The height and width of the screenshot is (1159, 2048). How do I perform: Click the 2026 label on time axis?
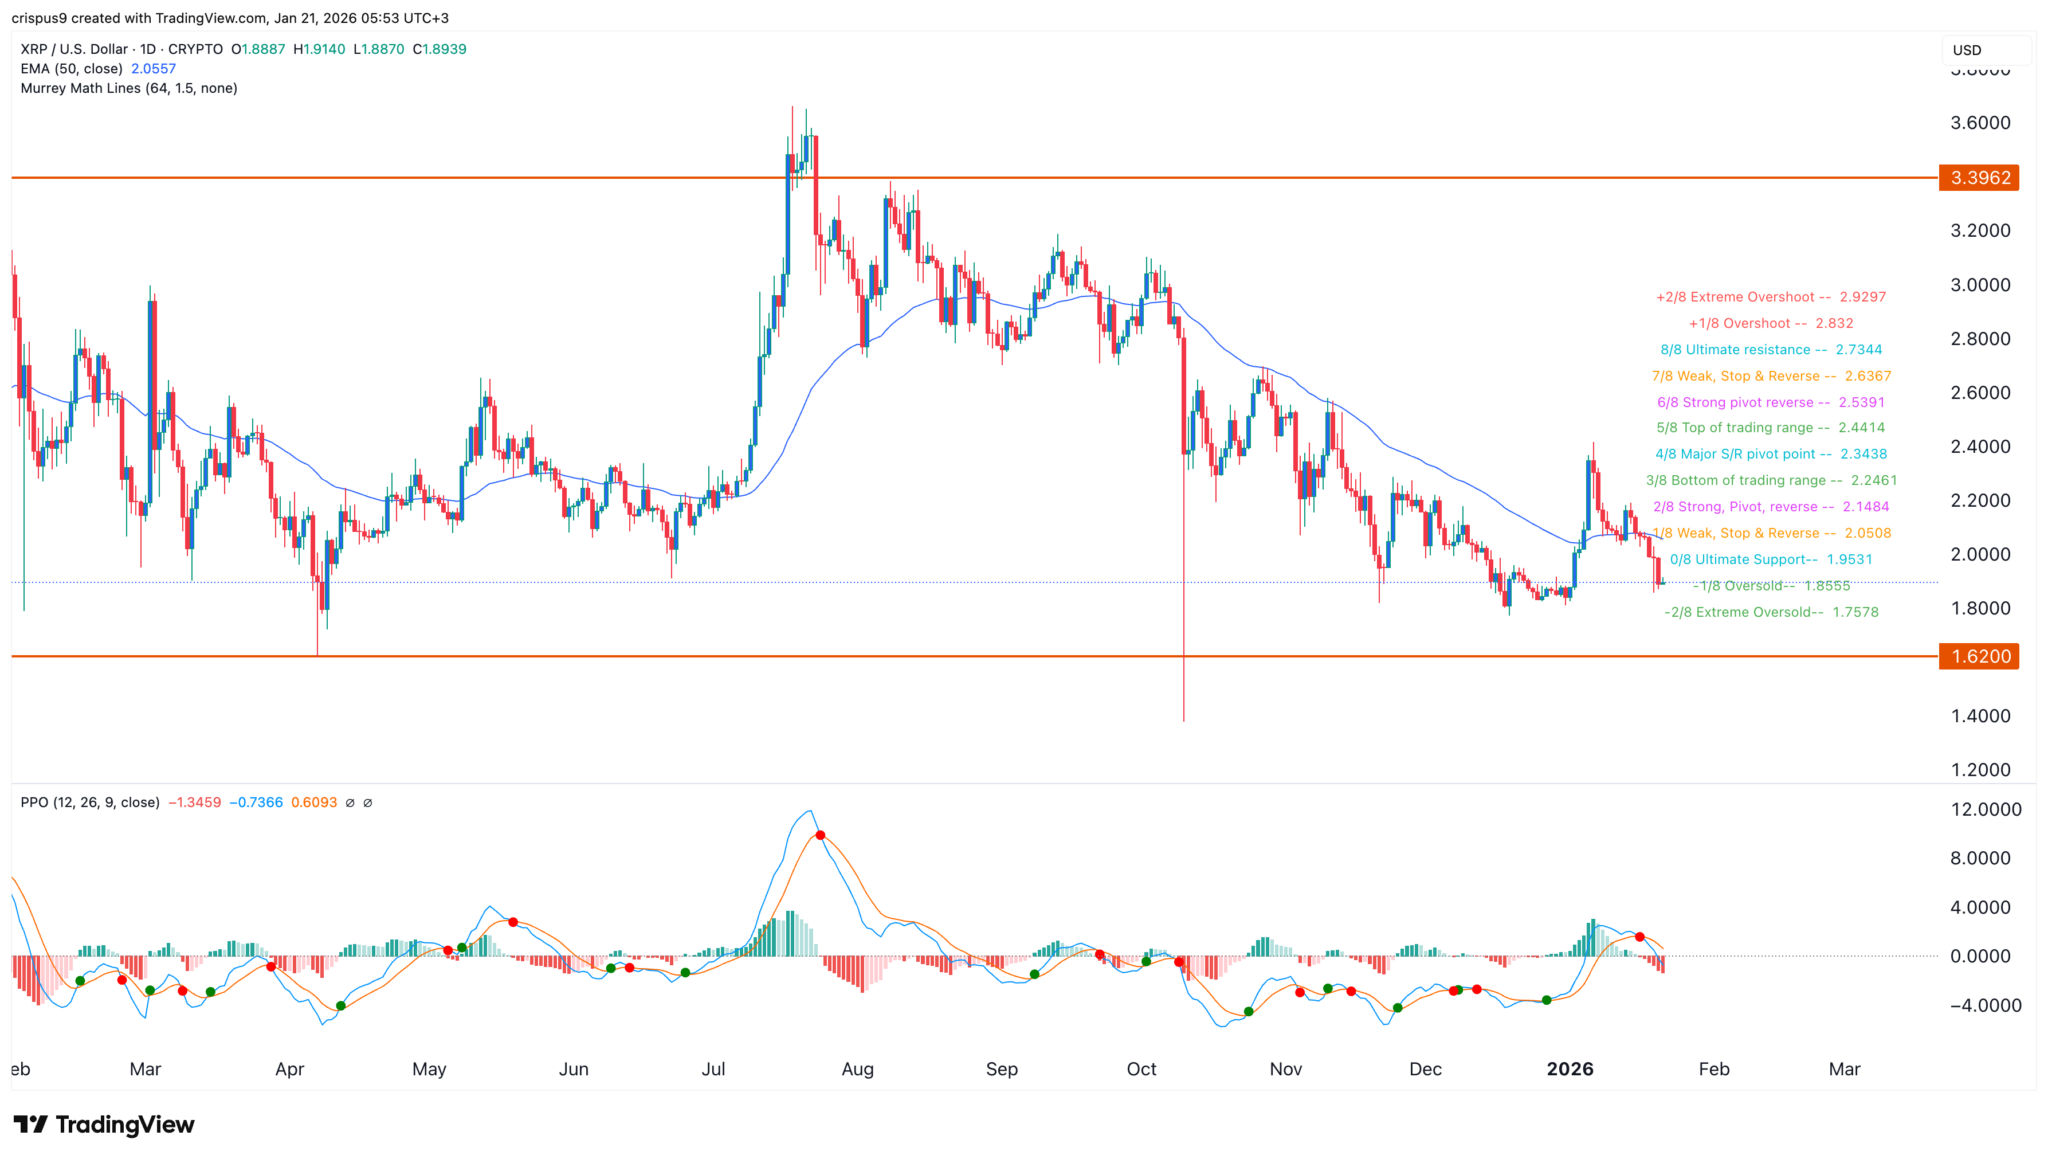click(x=1569, y=1069)
